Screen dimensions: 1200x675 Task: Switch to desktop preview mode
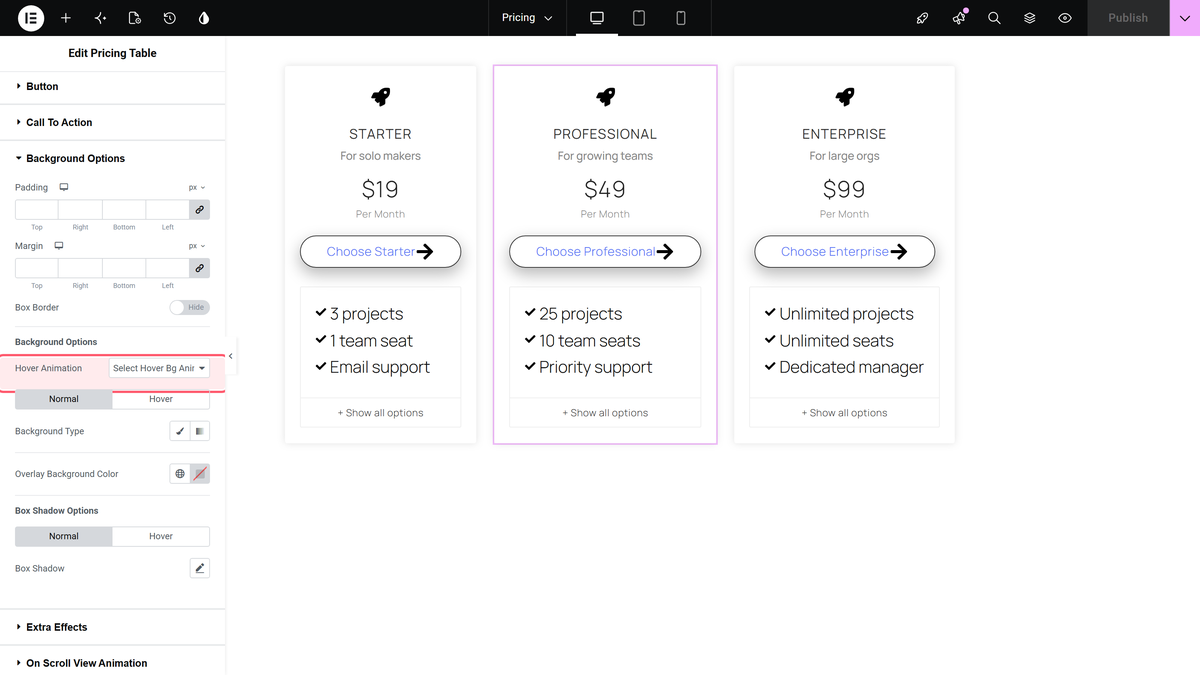[597, 18]
